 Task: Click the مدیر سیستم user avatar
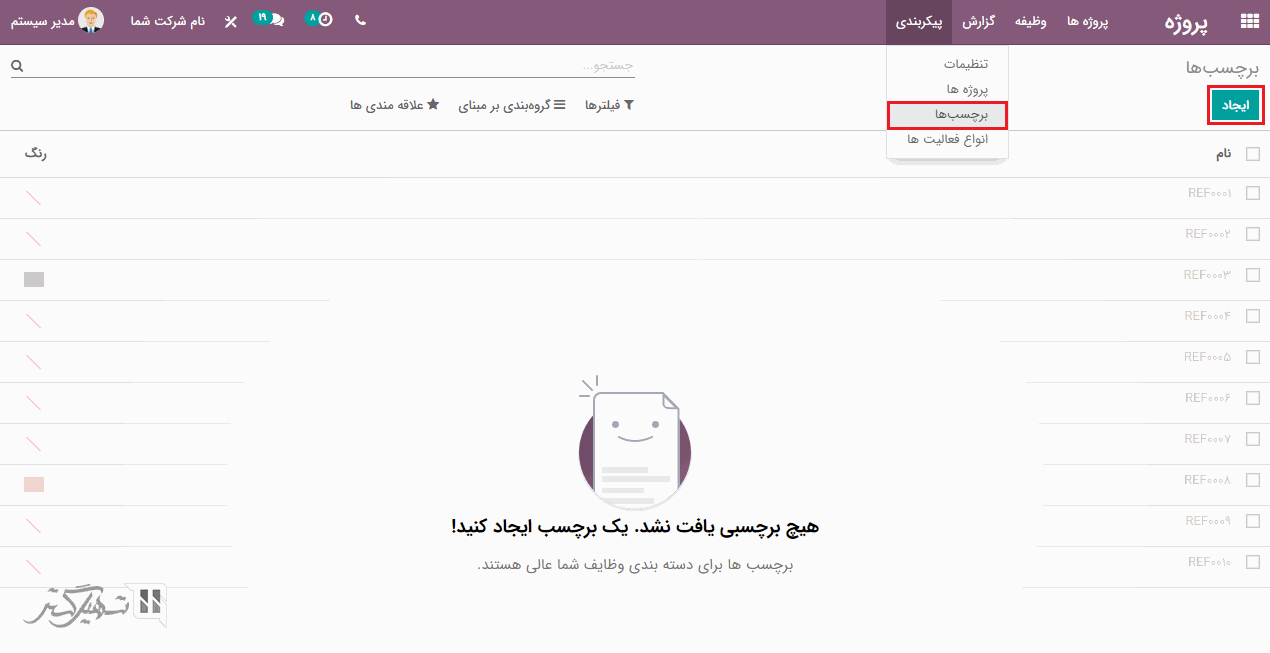click(91, 20)
